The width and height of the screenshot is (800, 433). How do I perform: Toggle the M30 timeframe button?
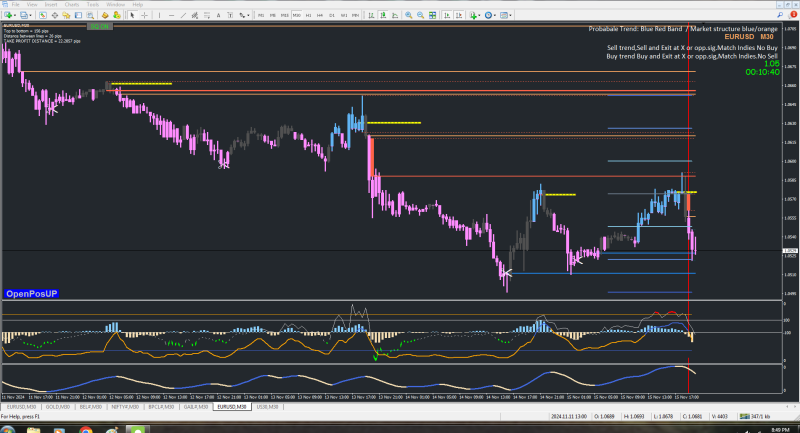click(297, 16)
